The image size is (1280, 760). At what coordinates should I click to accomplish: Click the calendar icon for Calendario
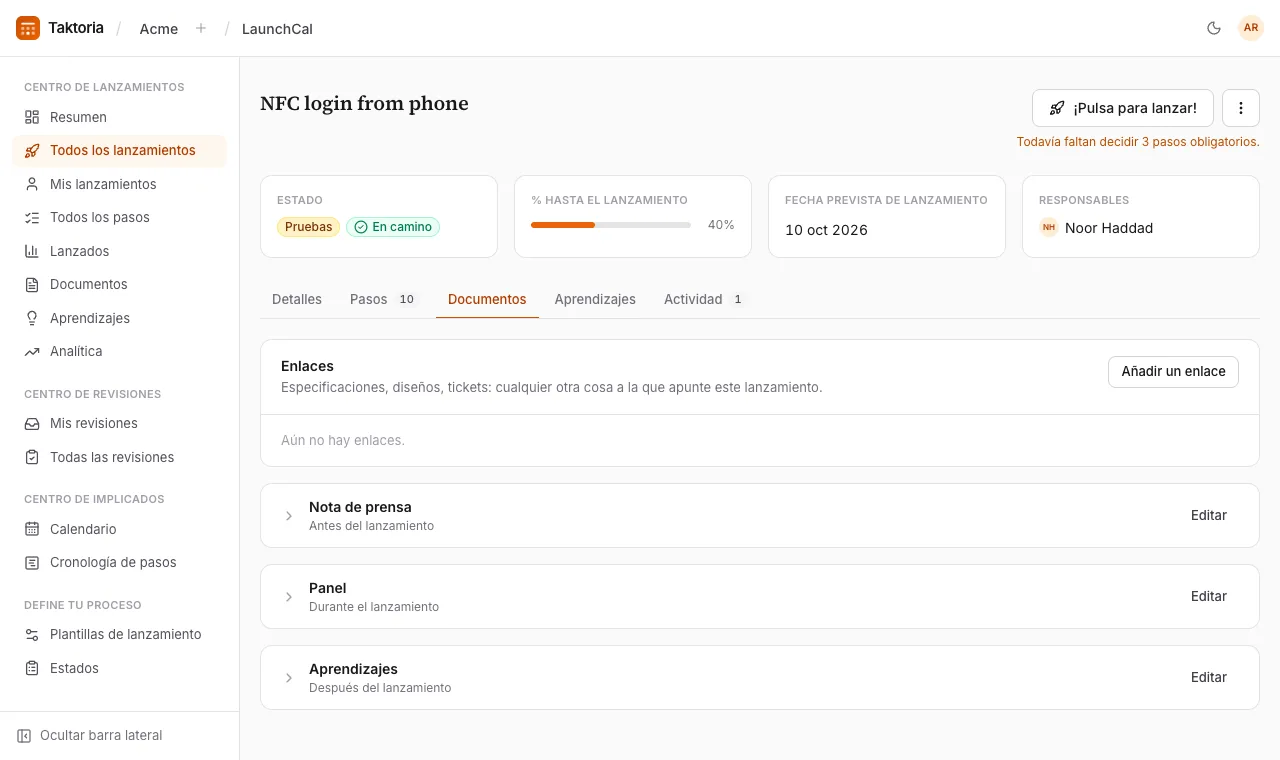click(32, 529)
